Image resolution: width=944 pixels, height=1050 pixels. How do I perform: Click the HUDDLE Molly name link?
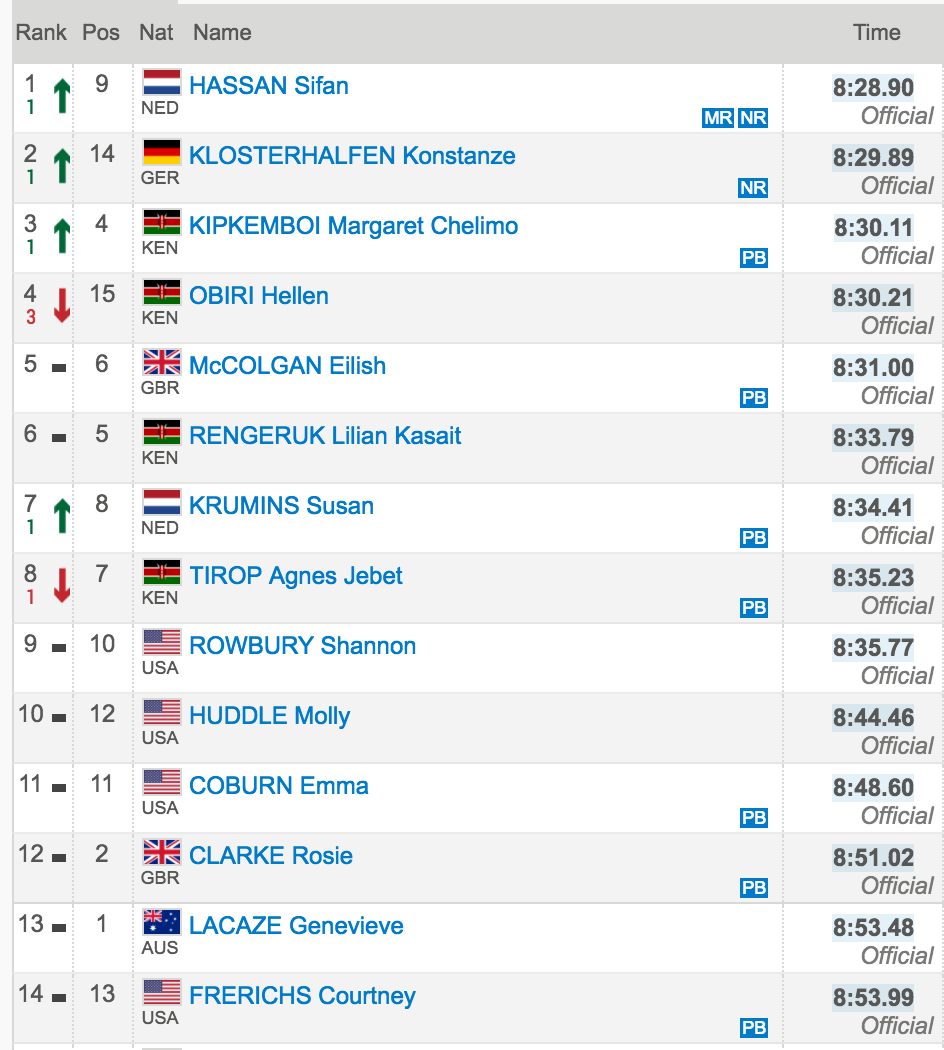pos(270,716)
